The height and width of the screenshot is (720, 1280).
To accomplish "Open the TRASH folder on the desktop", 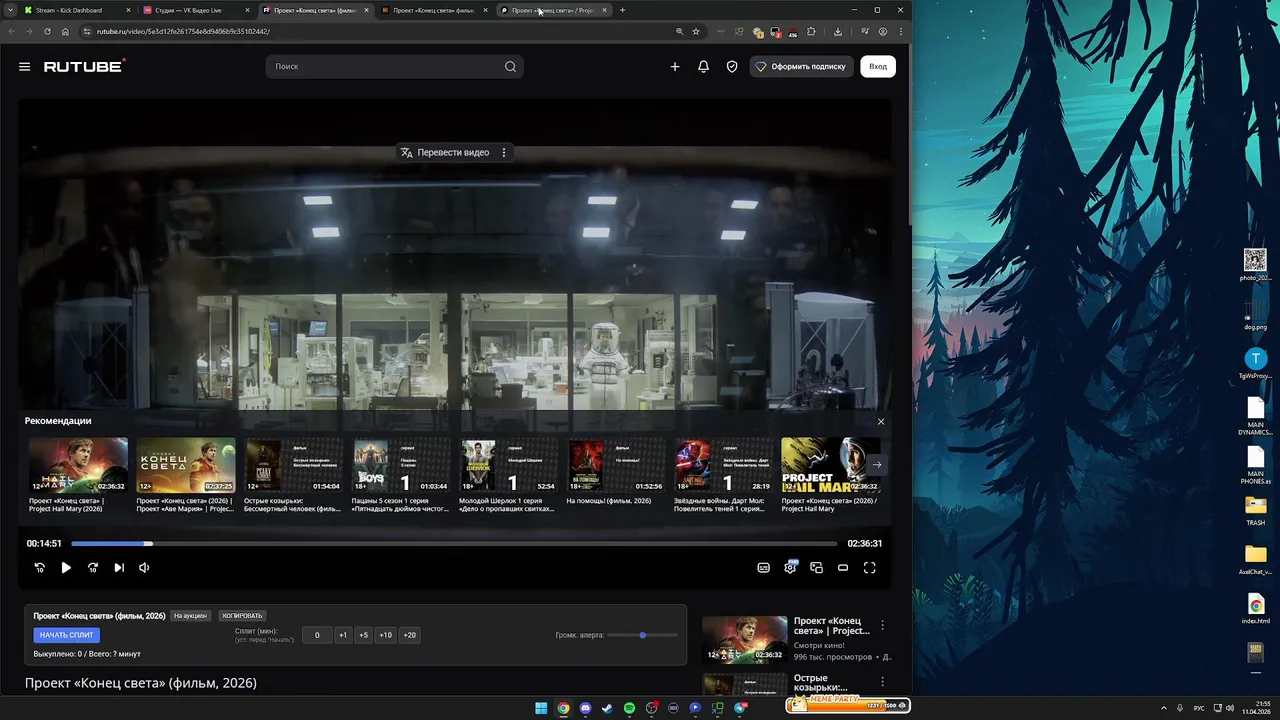I will tap(1255, 510).
